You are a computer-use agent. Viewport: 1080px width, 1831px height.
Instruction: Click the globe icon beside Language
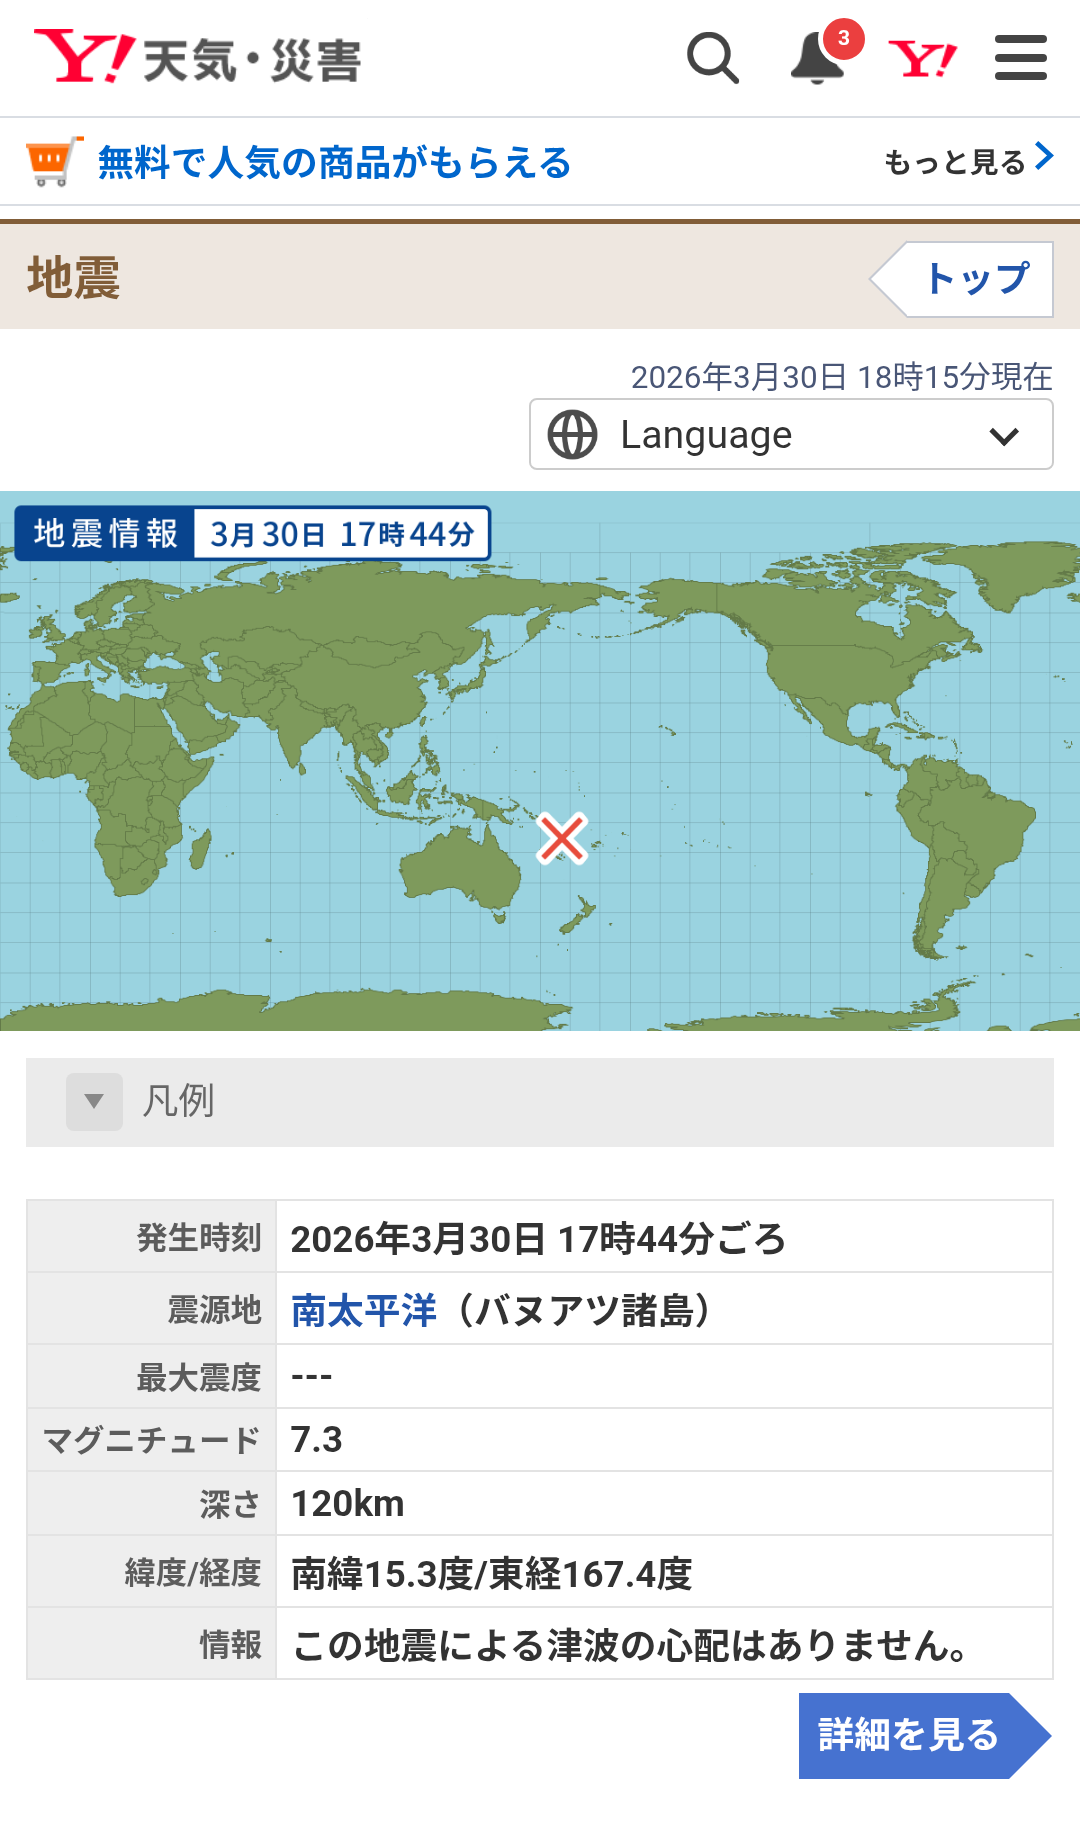click(x=573, y=435)
